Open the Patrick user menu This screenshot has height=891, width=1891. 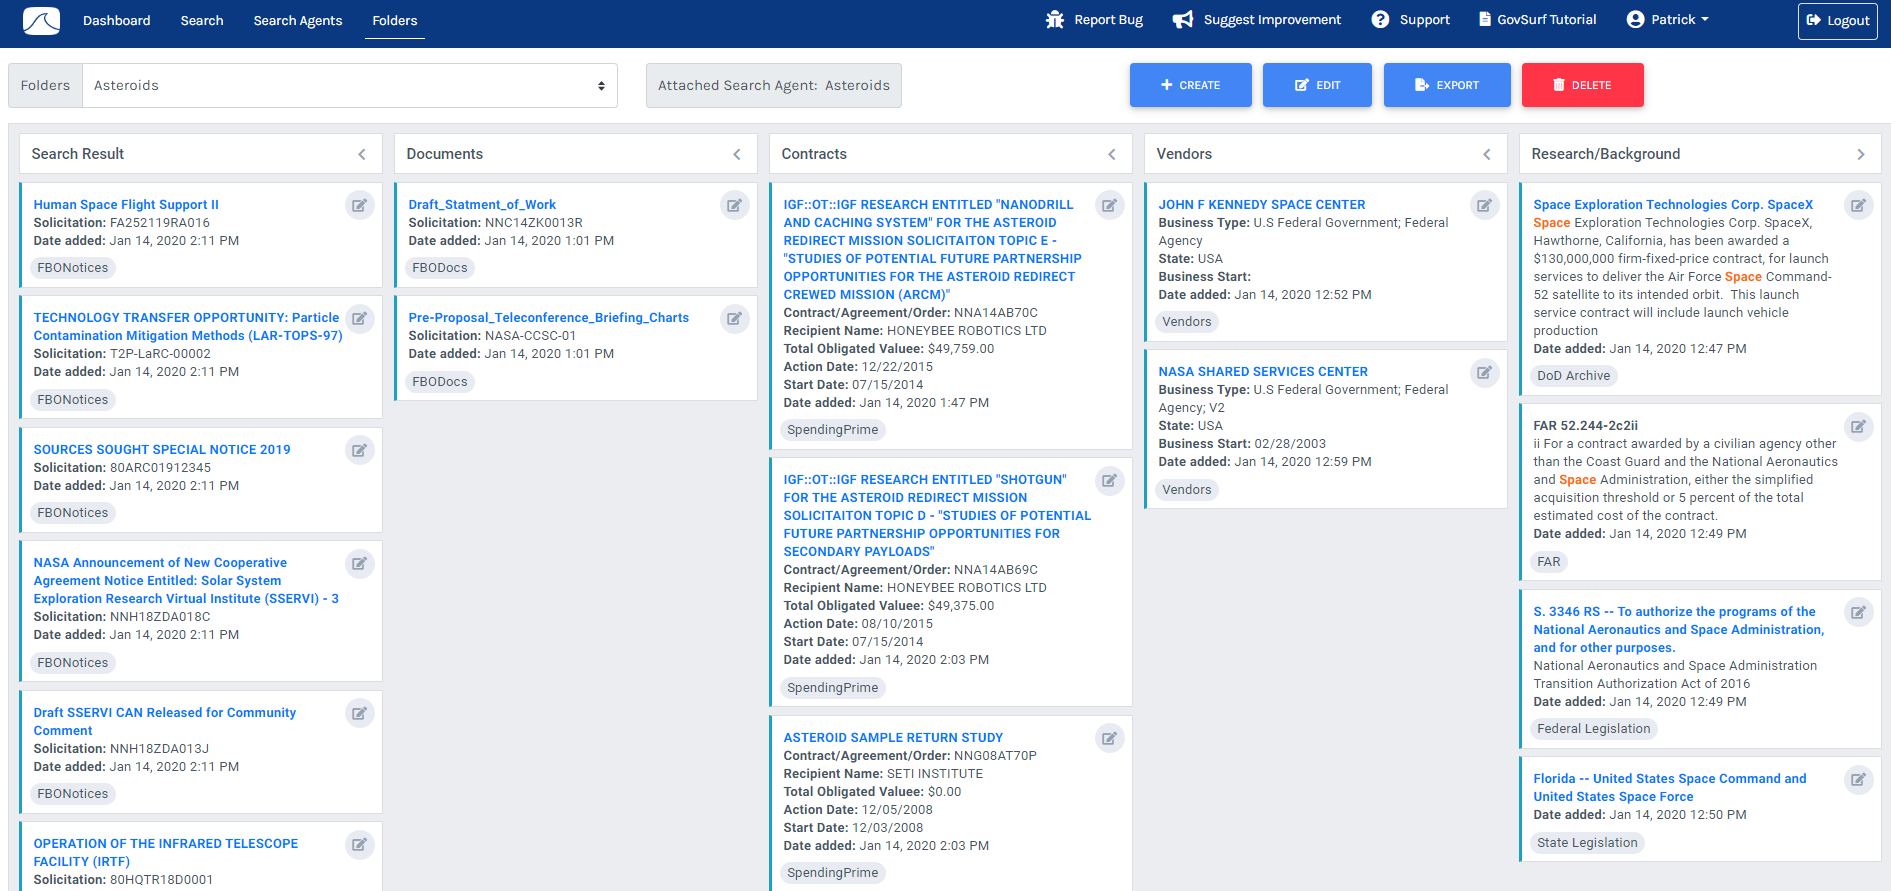[x=1667, y=20]
